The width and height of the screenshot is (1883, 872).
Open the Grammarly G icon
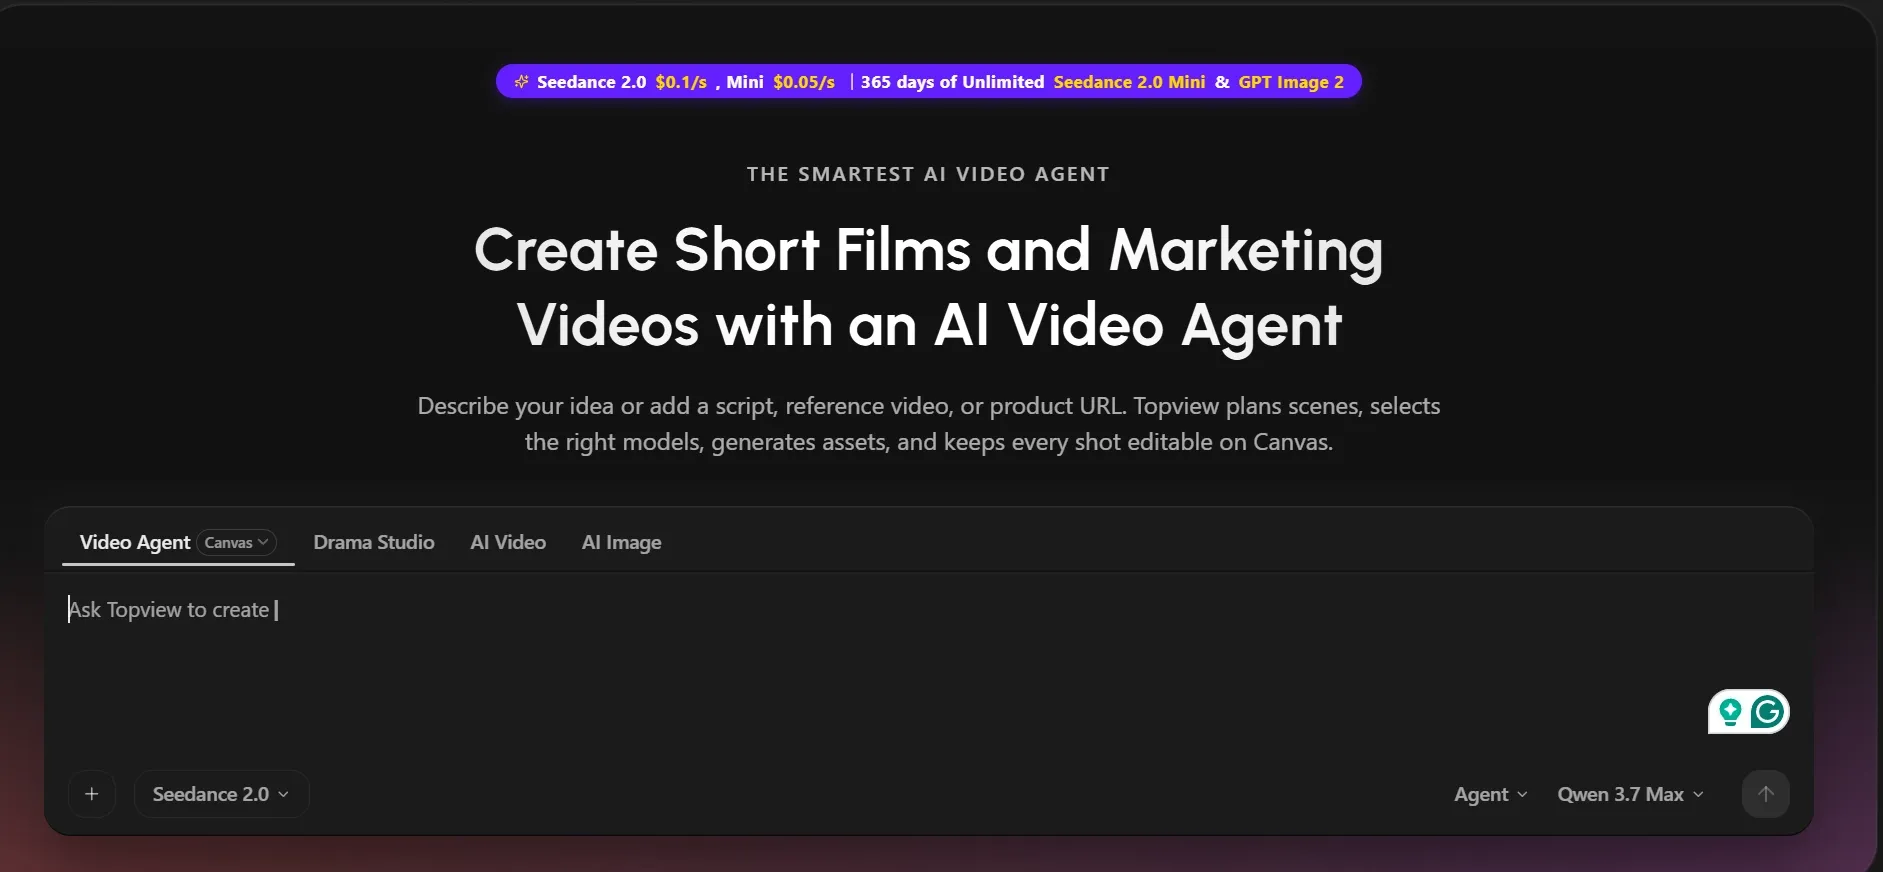(1767, 712)
